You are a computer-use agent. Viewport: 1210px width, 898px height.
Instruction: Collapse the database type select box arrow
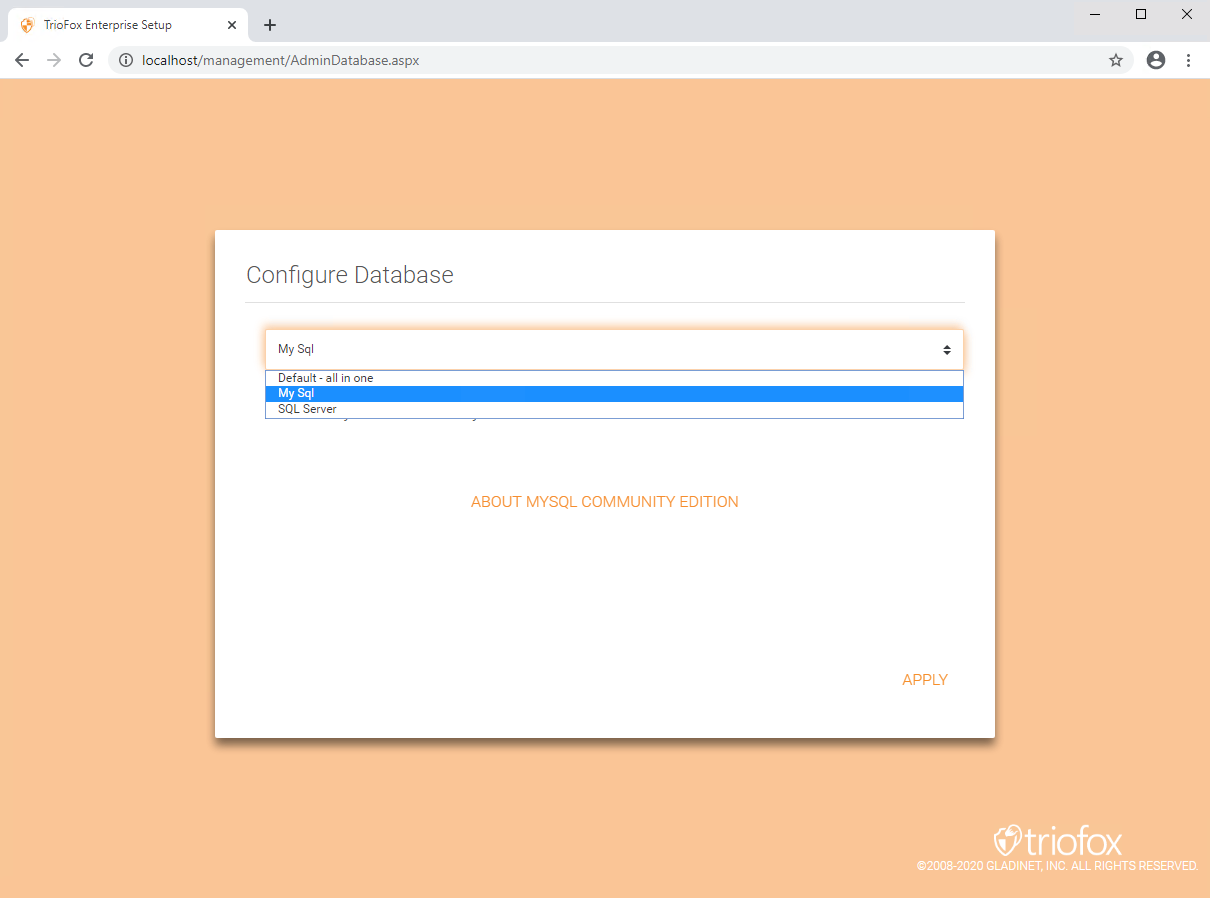coord(946,350)
